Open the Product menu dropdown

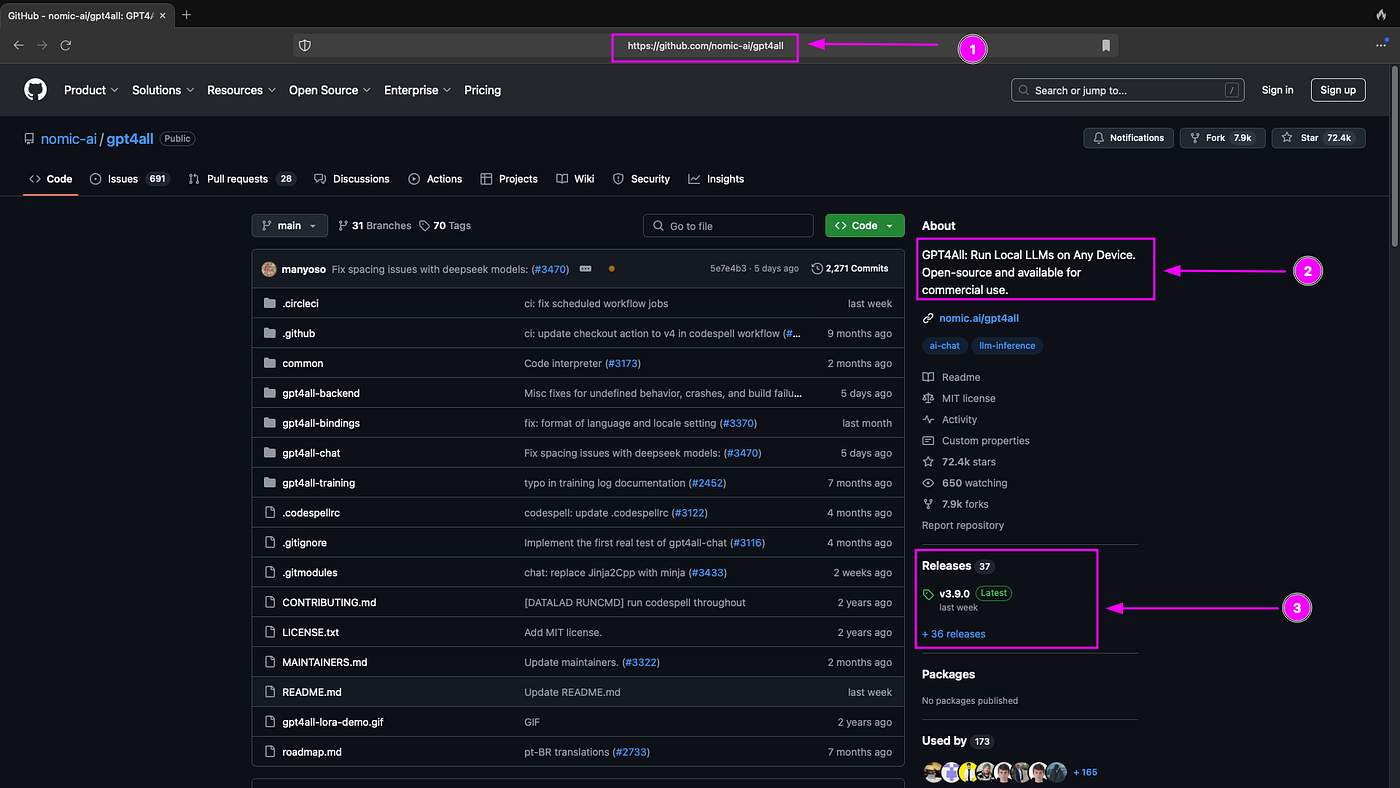(x=91, y=90)
